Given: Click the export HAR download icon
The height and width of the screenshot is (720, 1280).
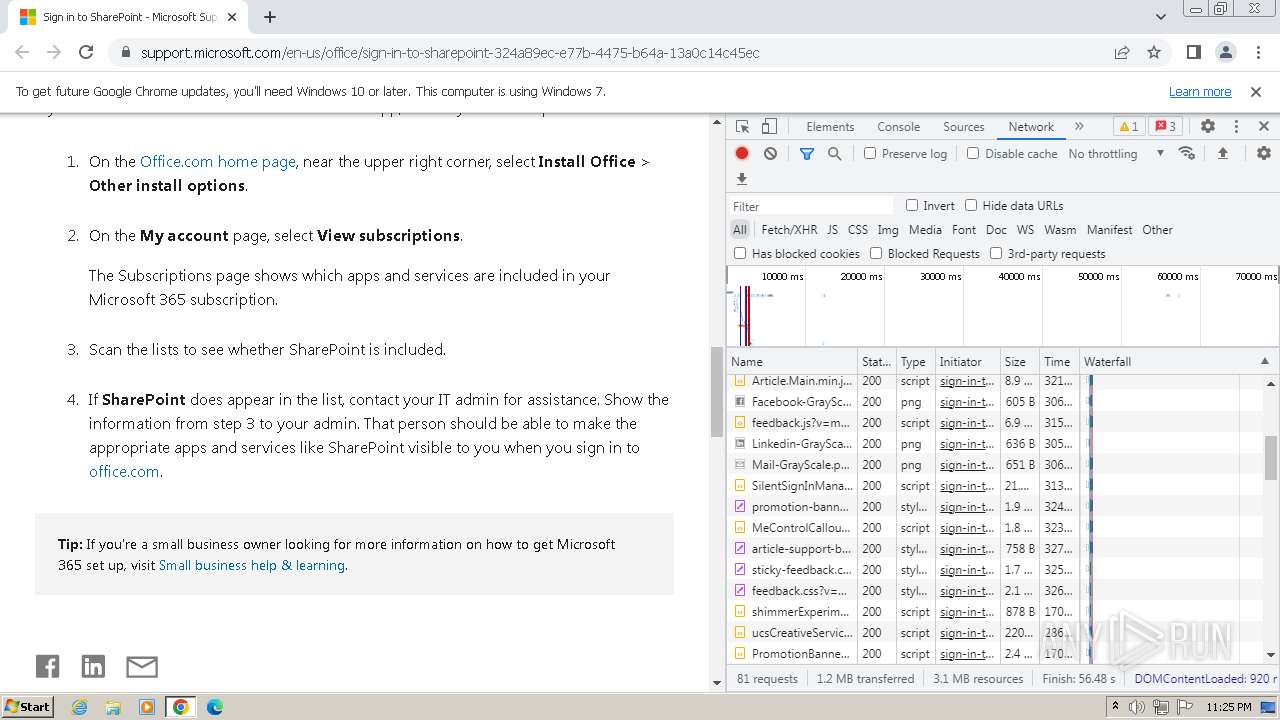Looking at the screenshot, I should 742,179.
